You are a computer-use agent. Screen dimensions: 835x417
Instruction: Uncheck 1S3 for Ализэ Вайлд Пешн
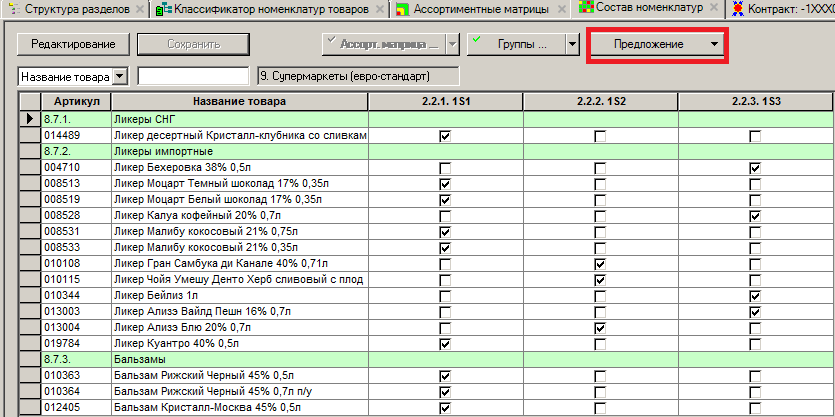[x=755, y=312]
